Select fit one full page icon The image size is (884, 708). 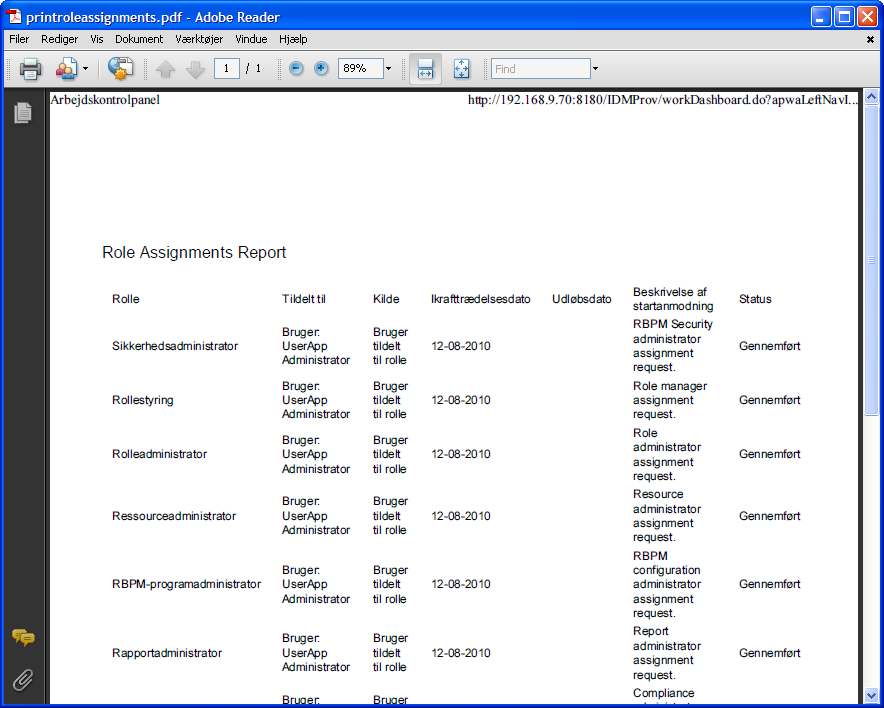[461, 69]
